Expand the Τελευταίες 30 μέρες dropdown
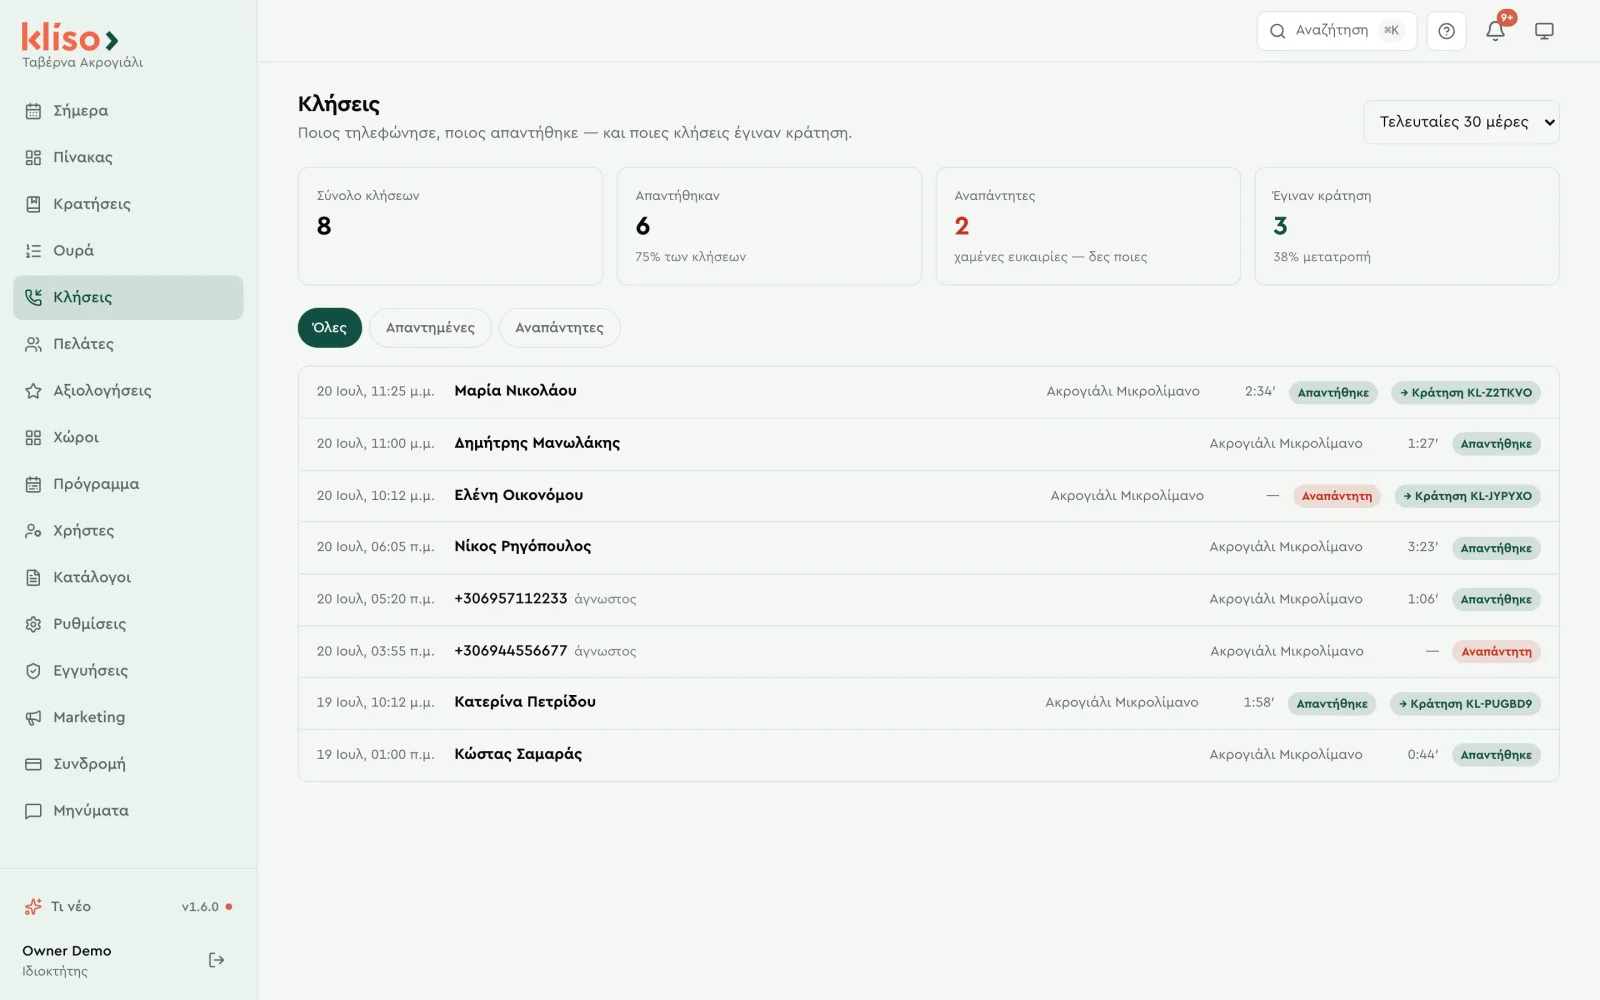 tap(1461, 122)
